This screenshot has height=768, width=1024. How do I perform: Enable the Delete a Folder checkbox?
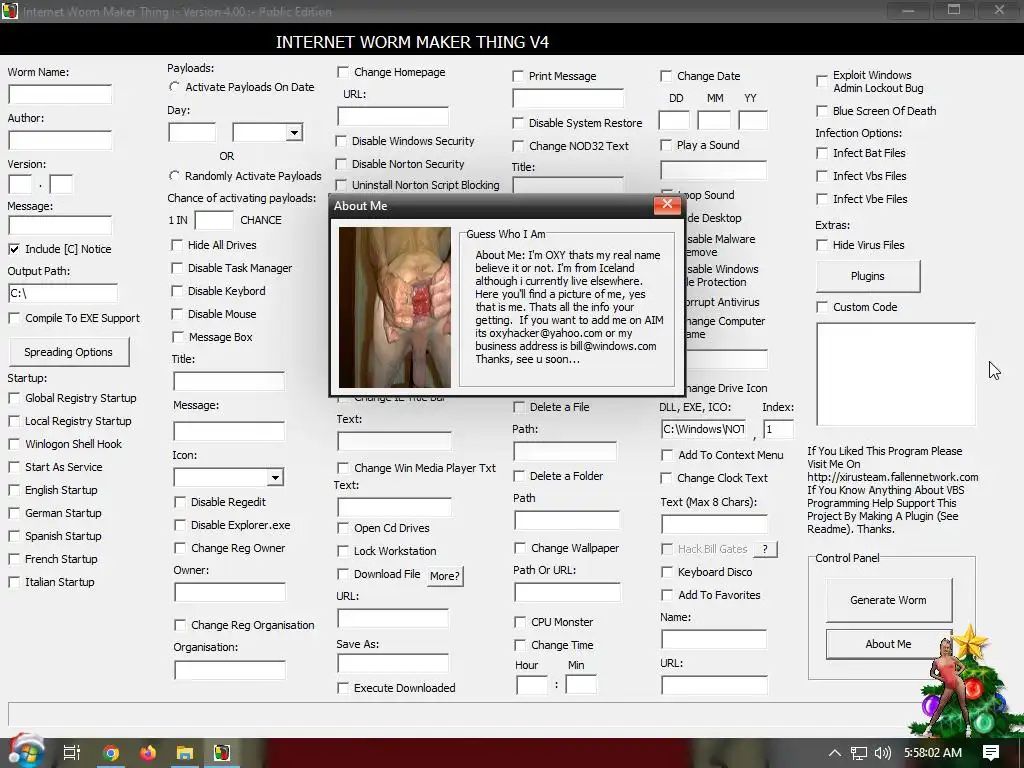click(x=519, y=476)
